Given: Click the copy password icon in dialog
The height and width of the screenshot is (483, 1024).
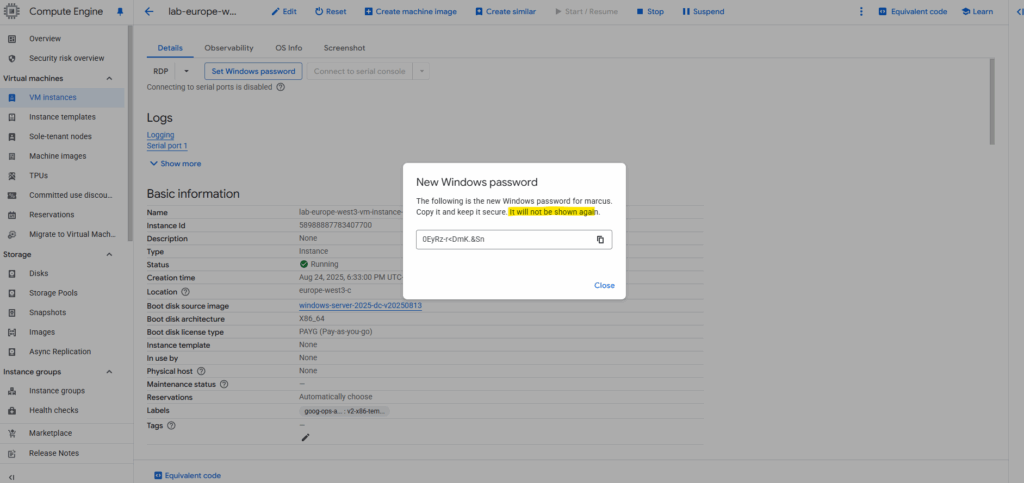Looking at the screenshot, I should pyautogui.click(x=600, y=240).
